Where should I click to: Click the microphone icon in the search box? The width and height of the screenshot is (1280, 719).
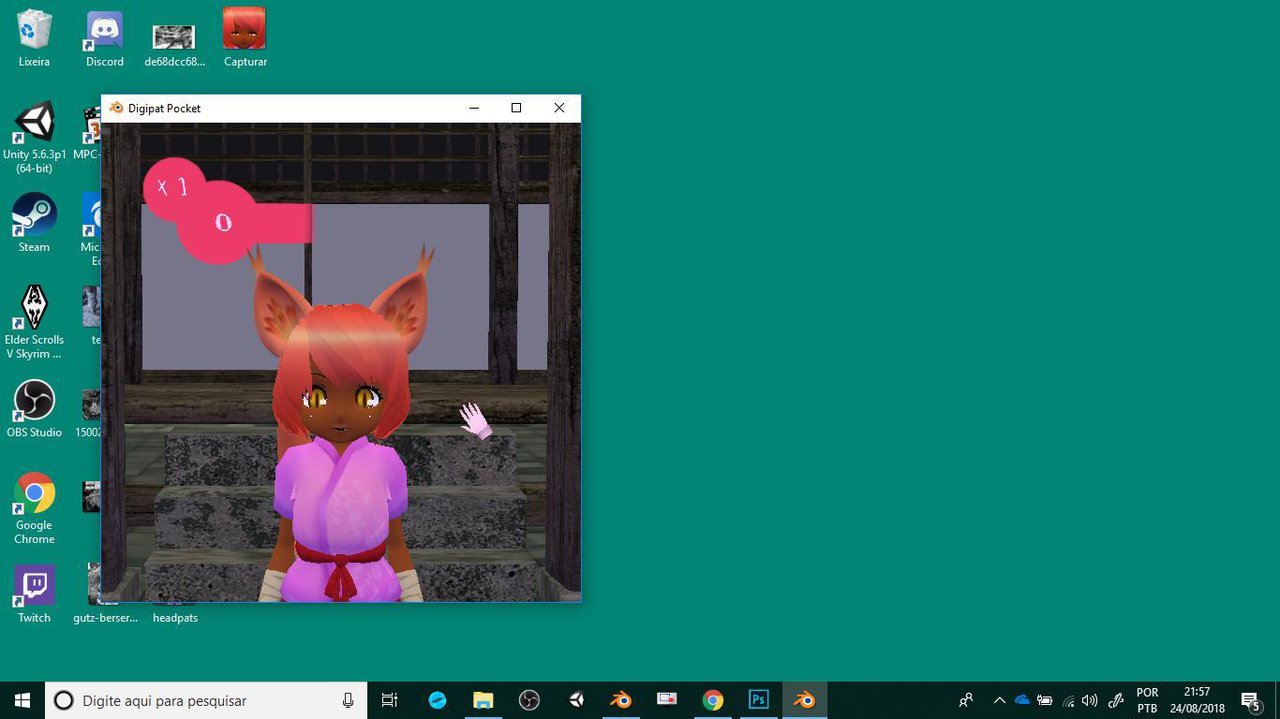348,700
